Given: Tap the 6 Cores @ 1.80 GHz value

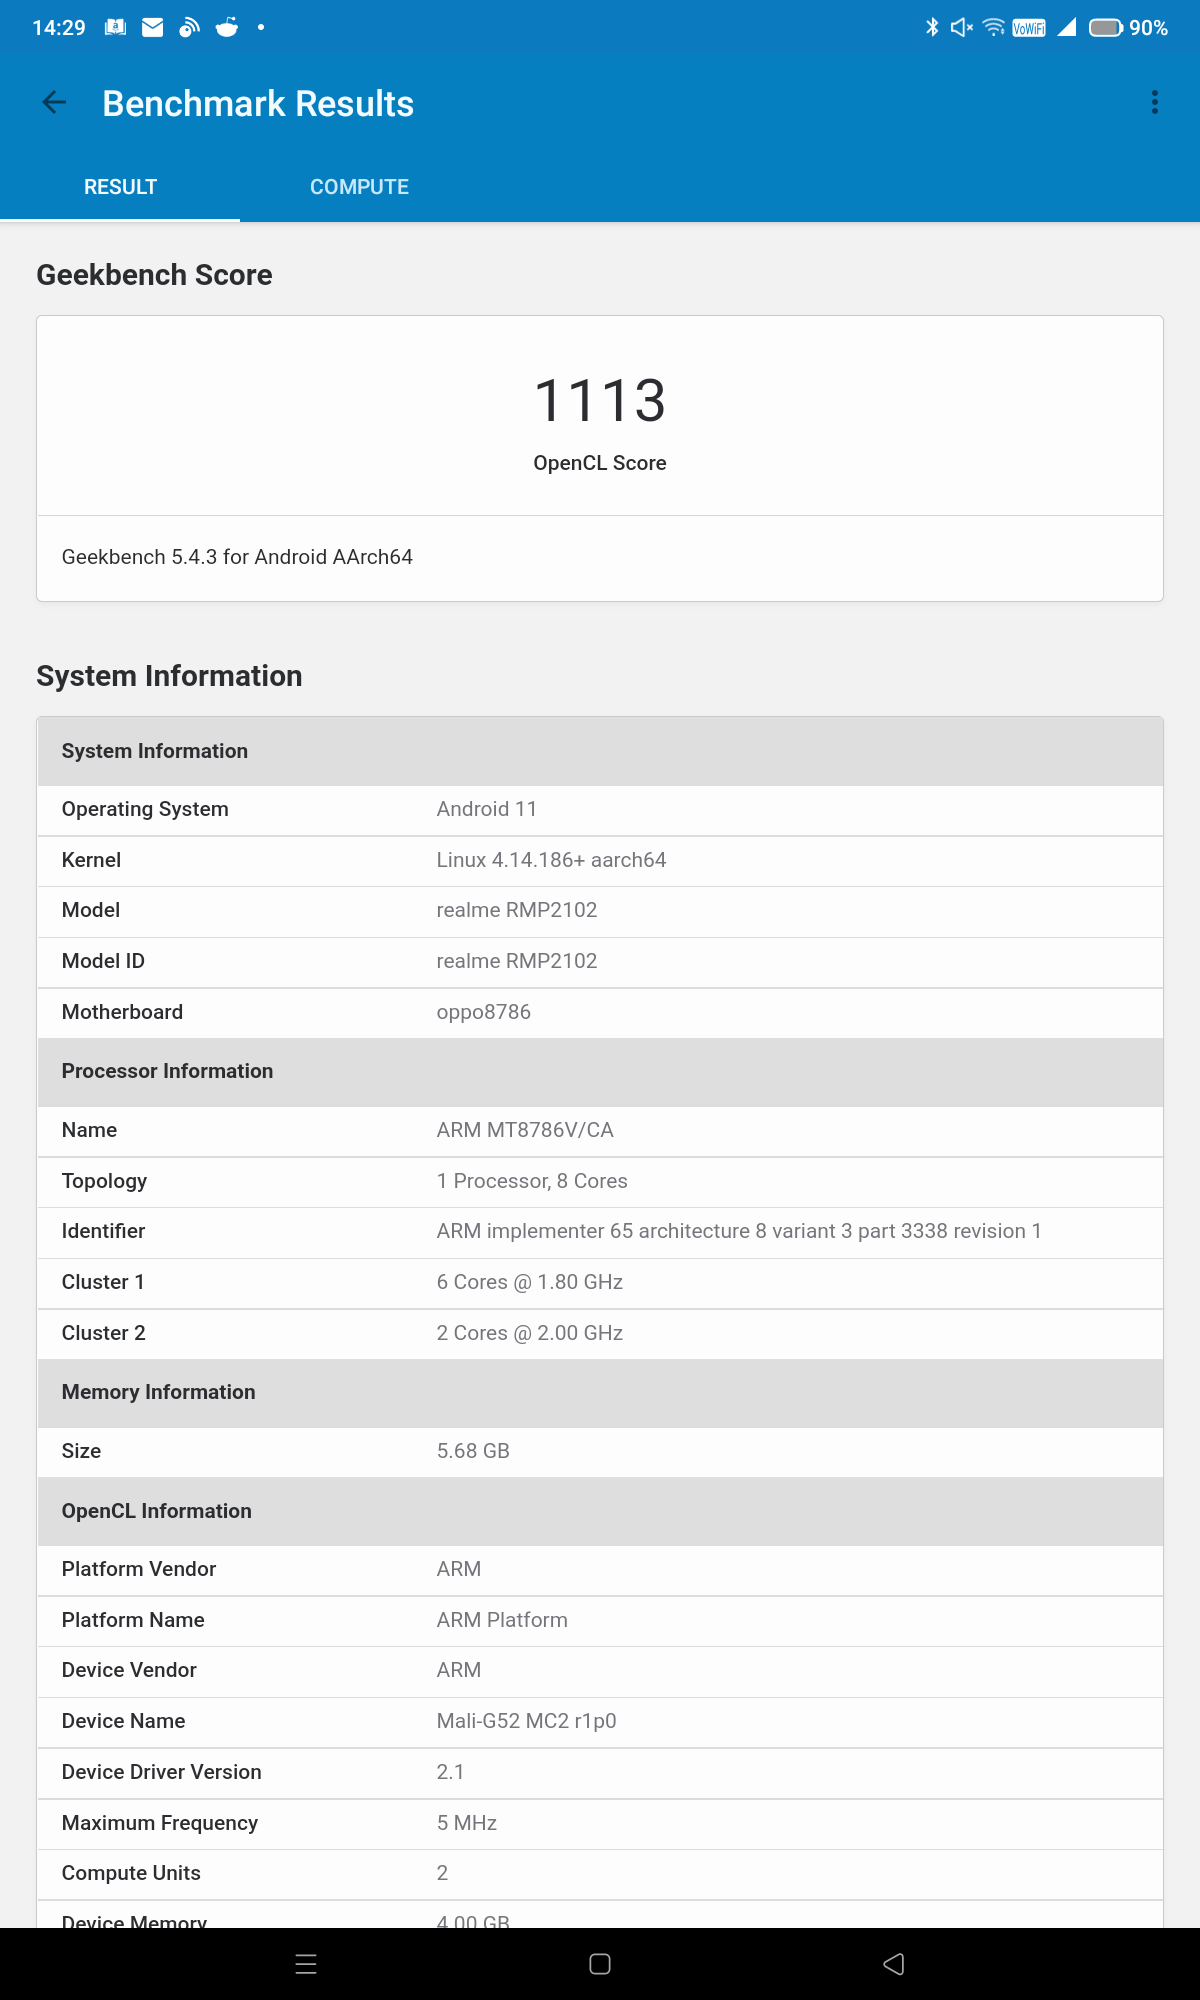Looking at the screenshot, I should tap(530, 1282).
